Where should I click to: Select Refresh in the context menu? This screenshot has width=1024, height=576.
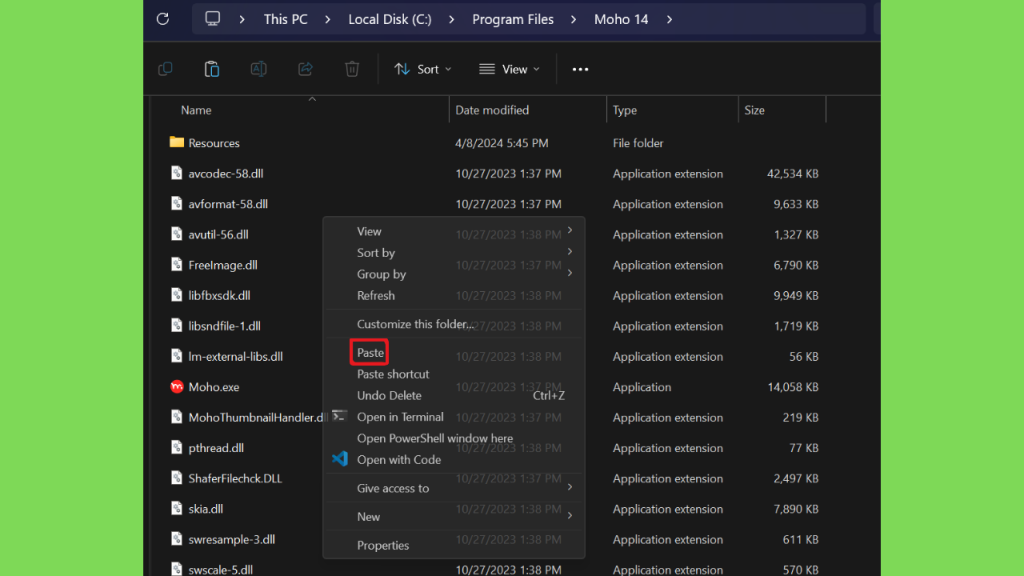(x=376, y=296)
